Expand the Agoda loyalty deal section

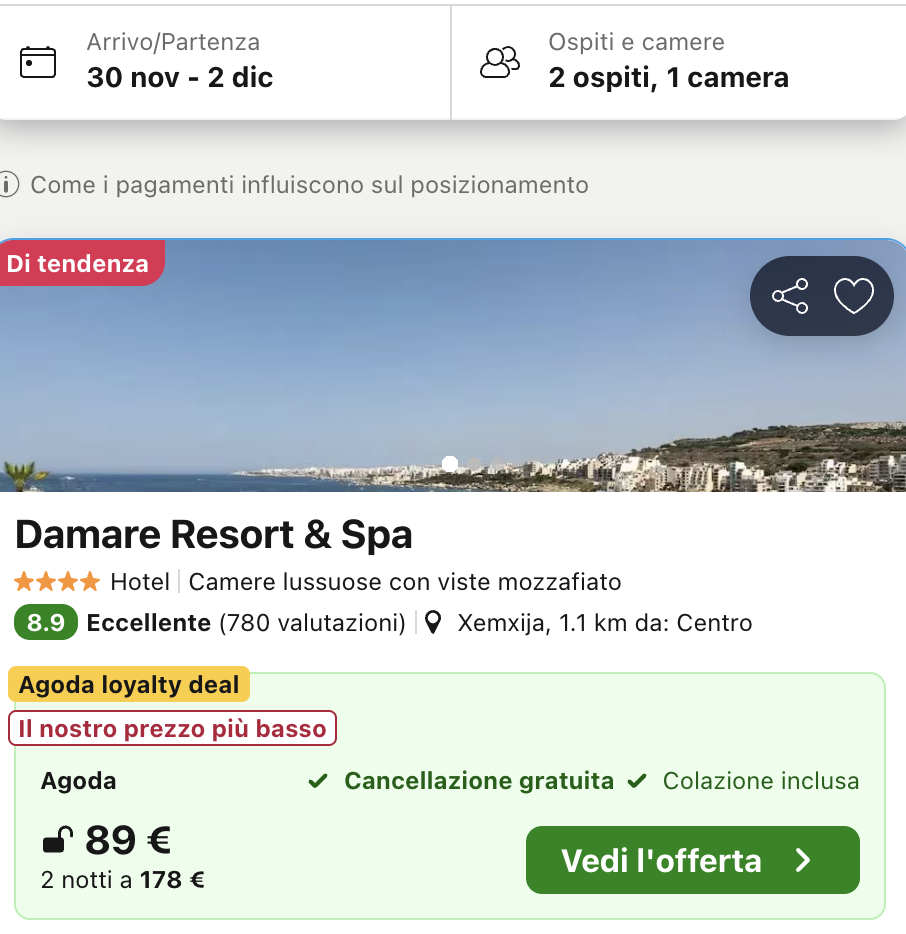click(x=128, y=684)
